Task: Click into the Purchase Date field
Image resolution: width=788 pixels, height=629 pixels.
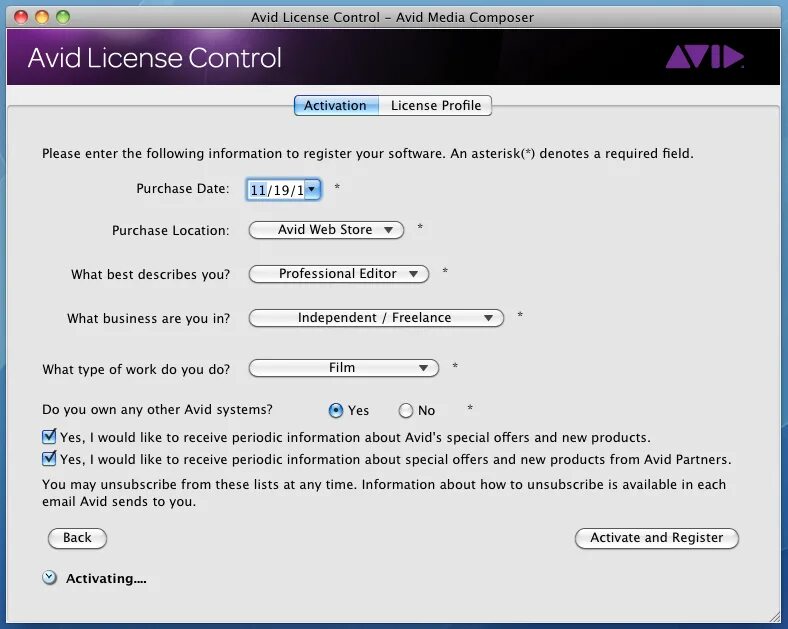Action: pos(276,190)
